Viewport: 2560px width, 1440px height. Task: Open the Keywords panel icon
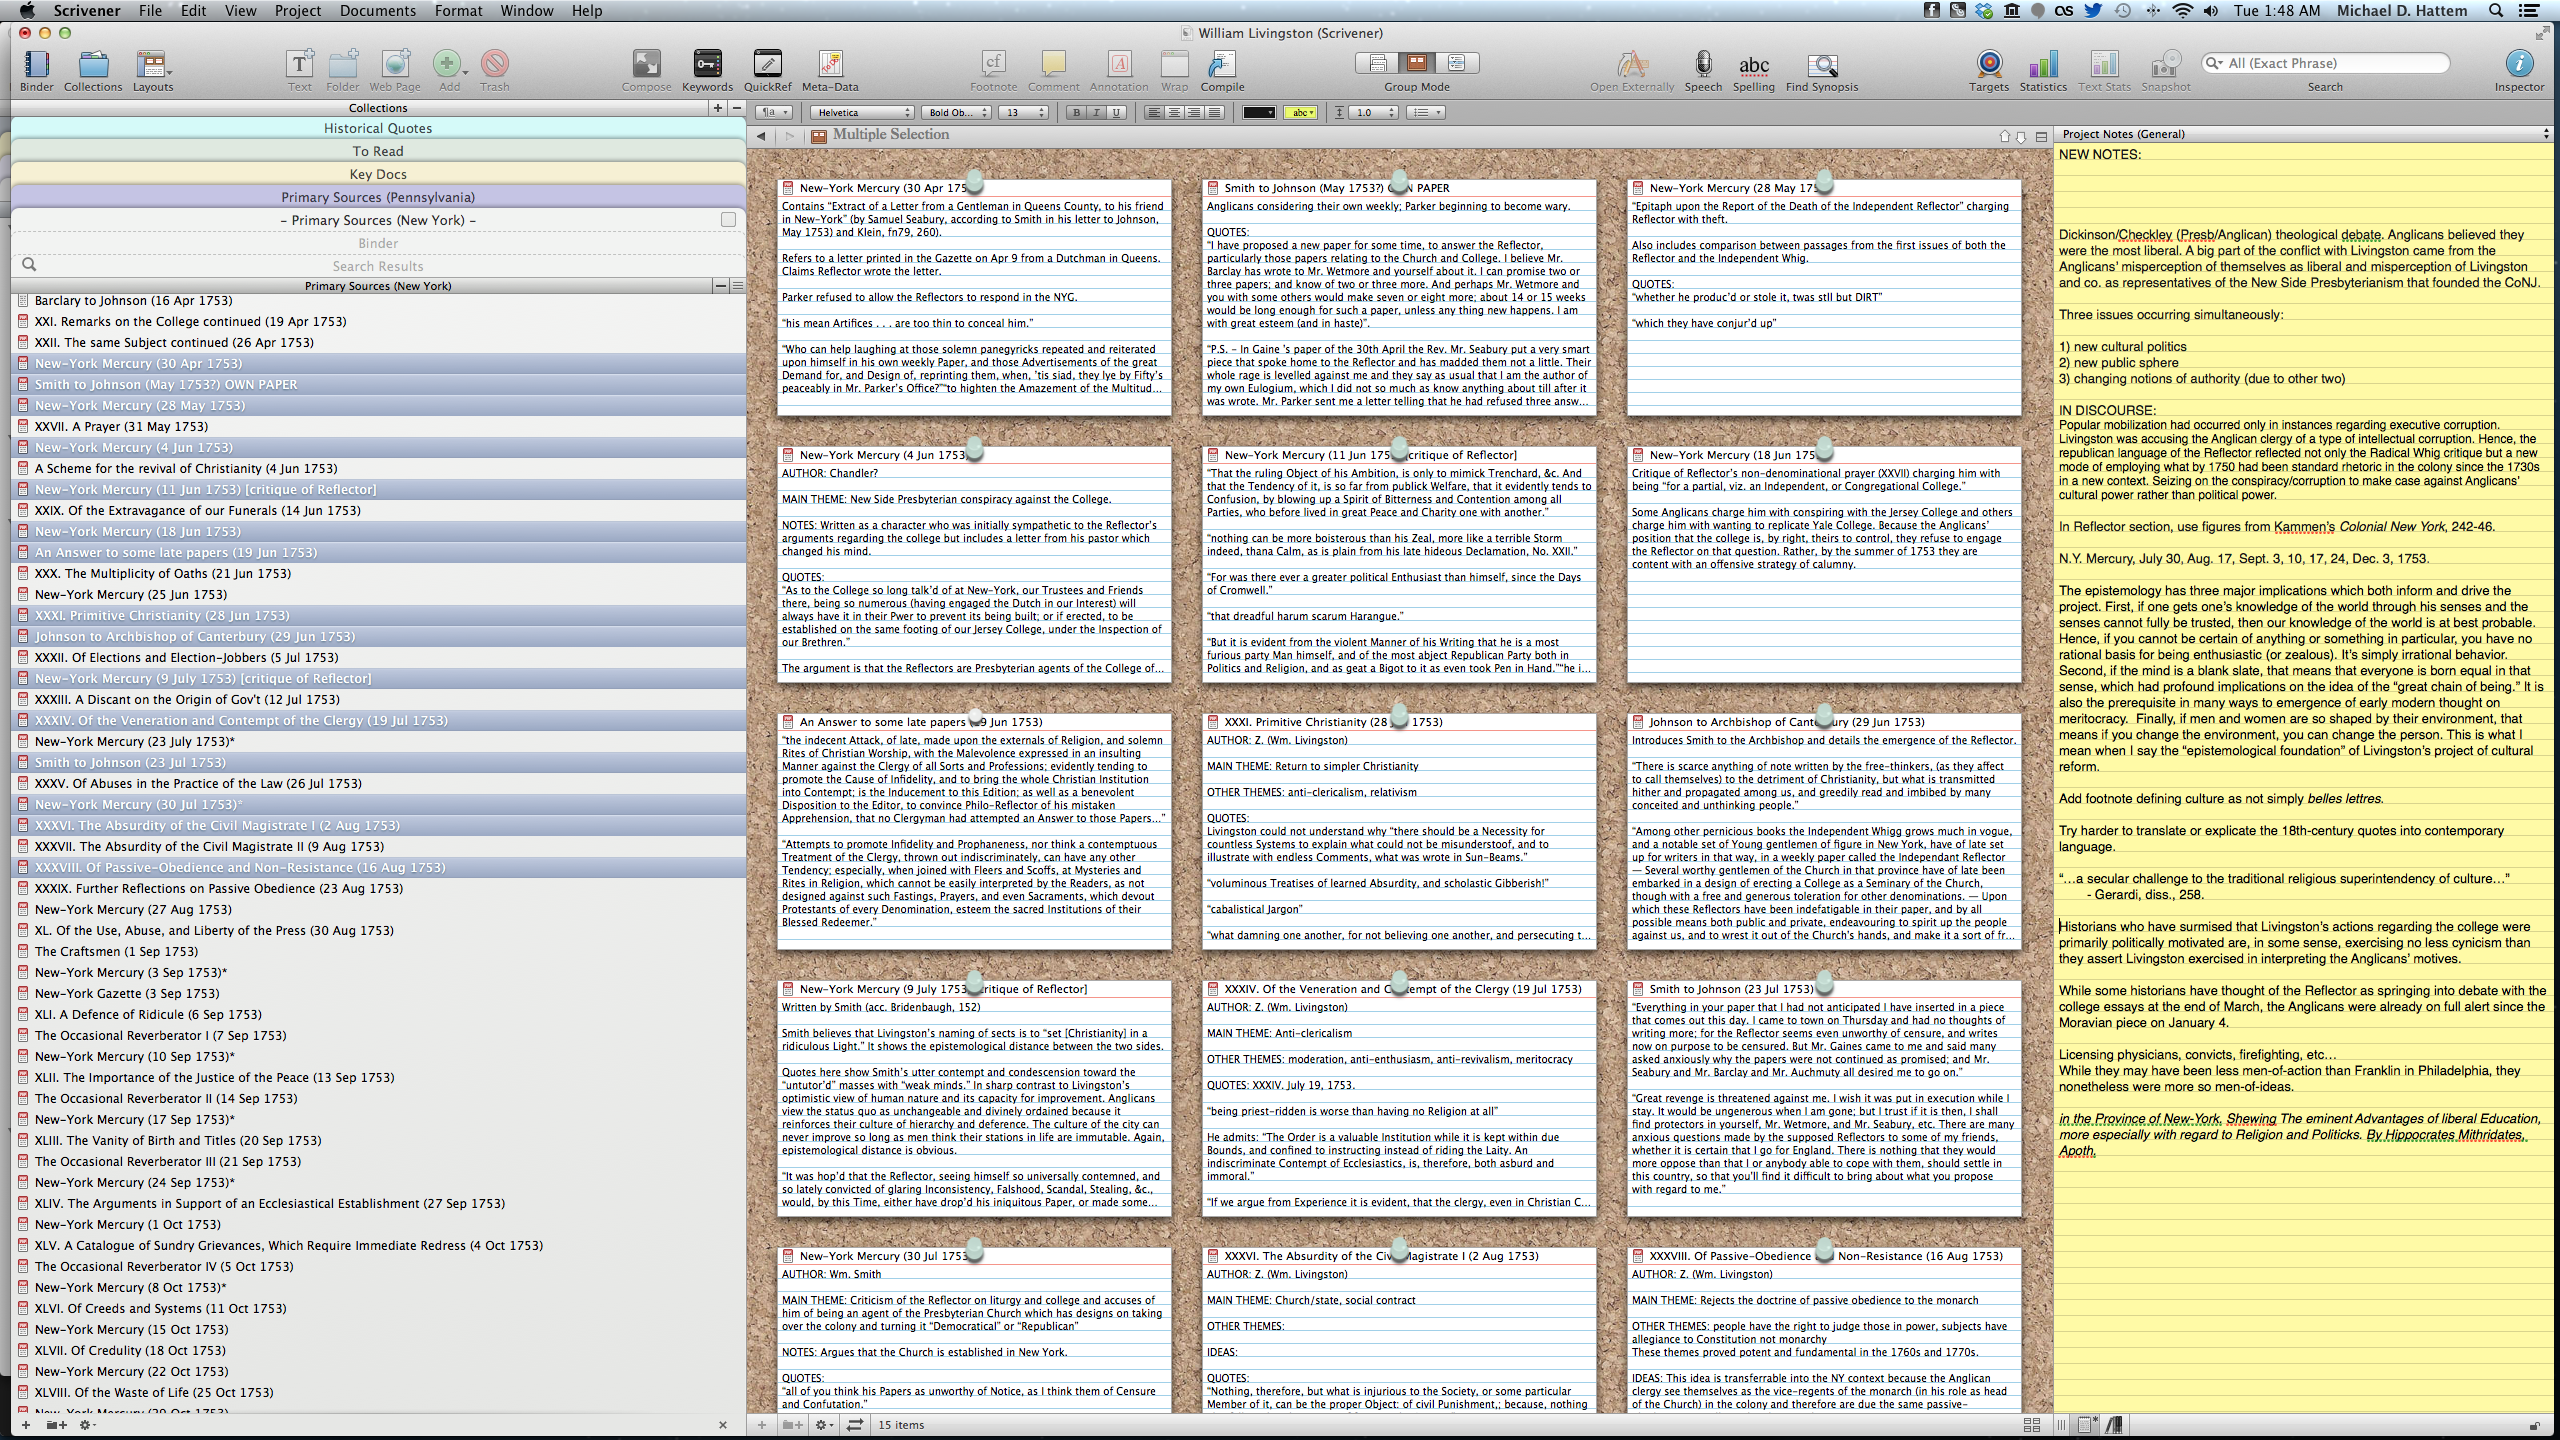click(x=706, y=65)
